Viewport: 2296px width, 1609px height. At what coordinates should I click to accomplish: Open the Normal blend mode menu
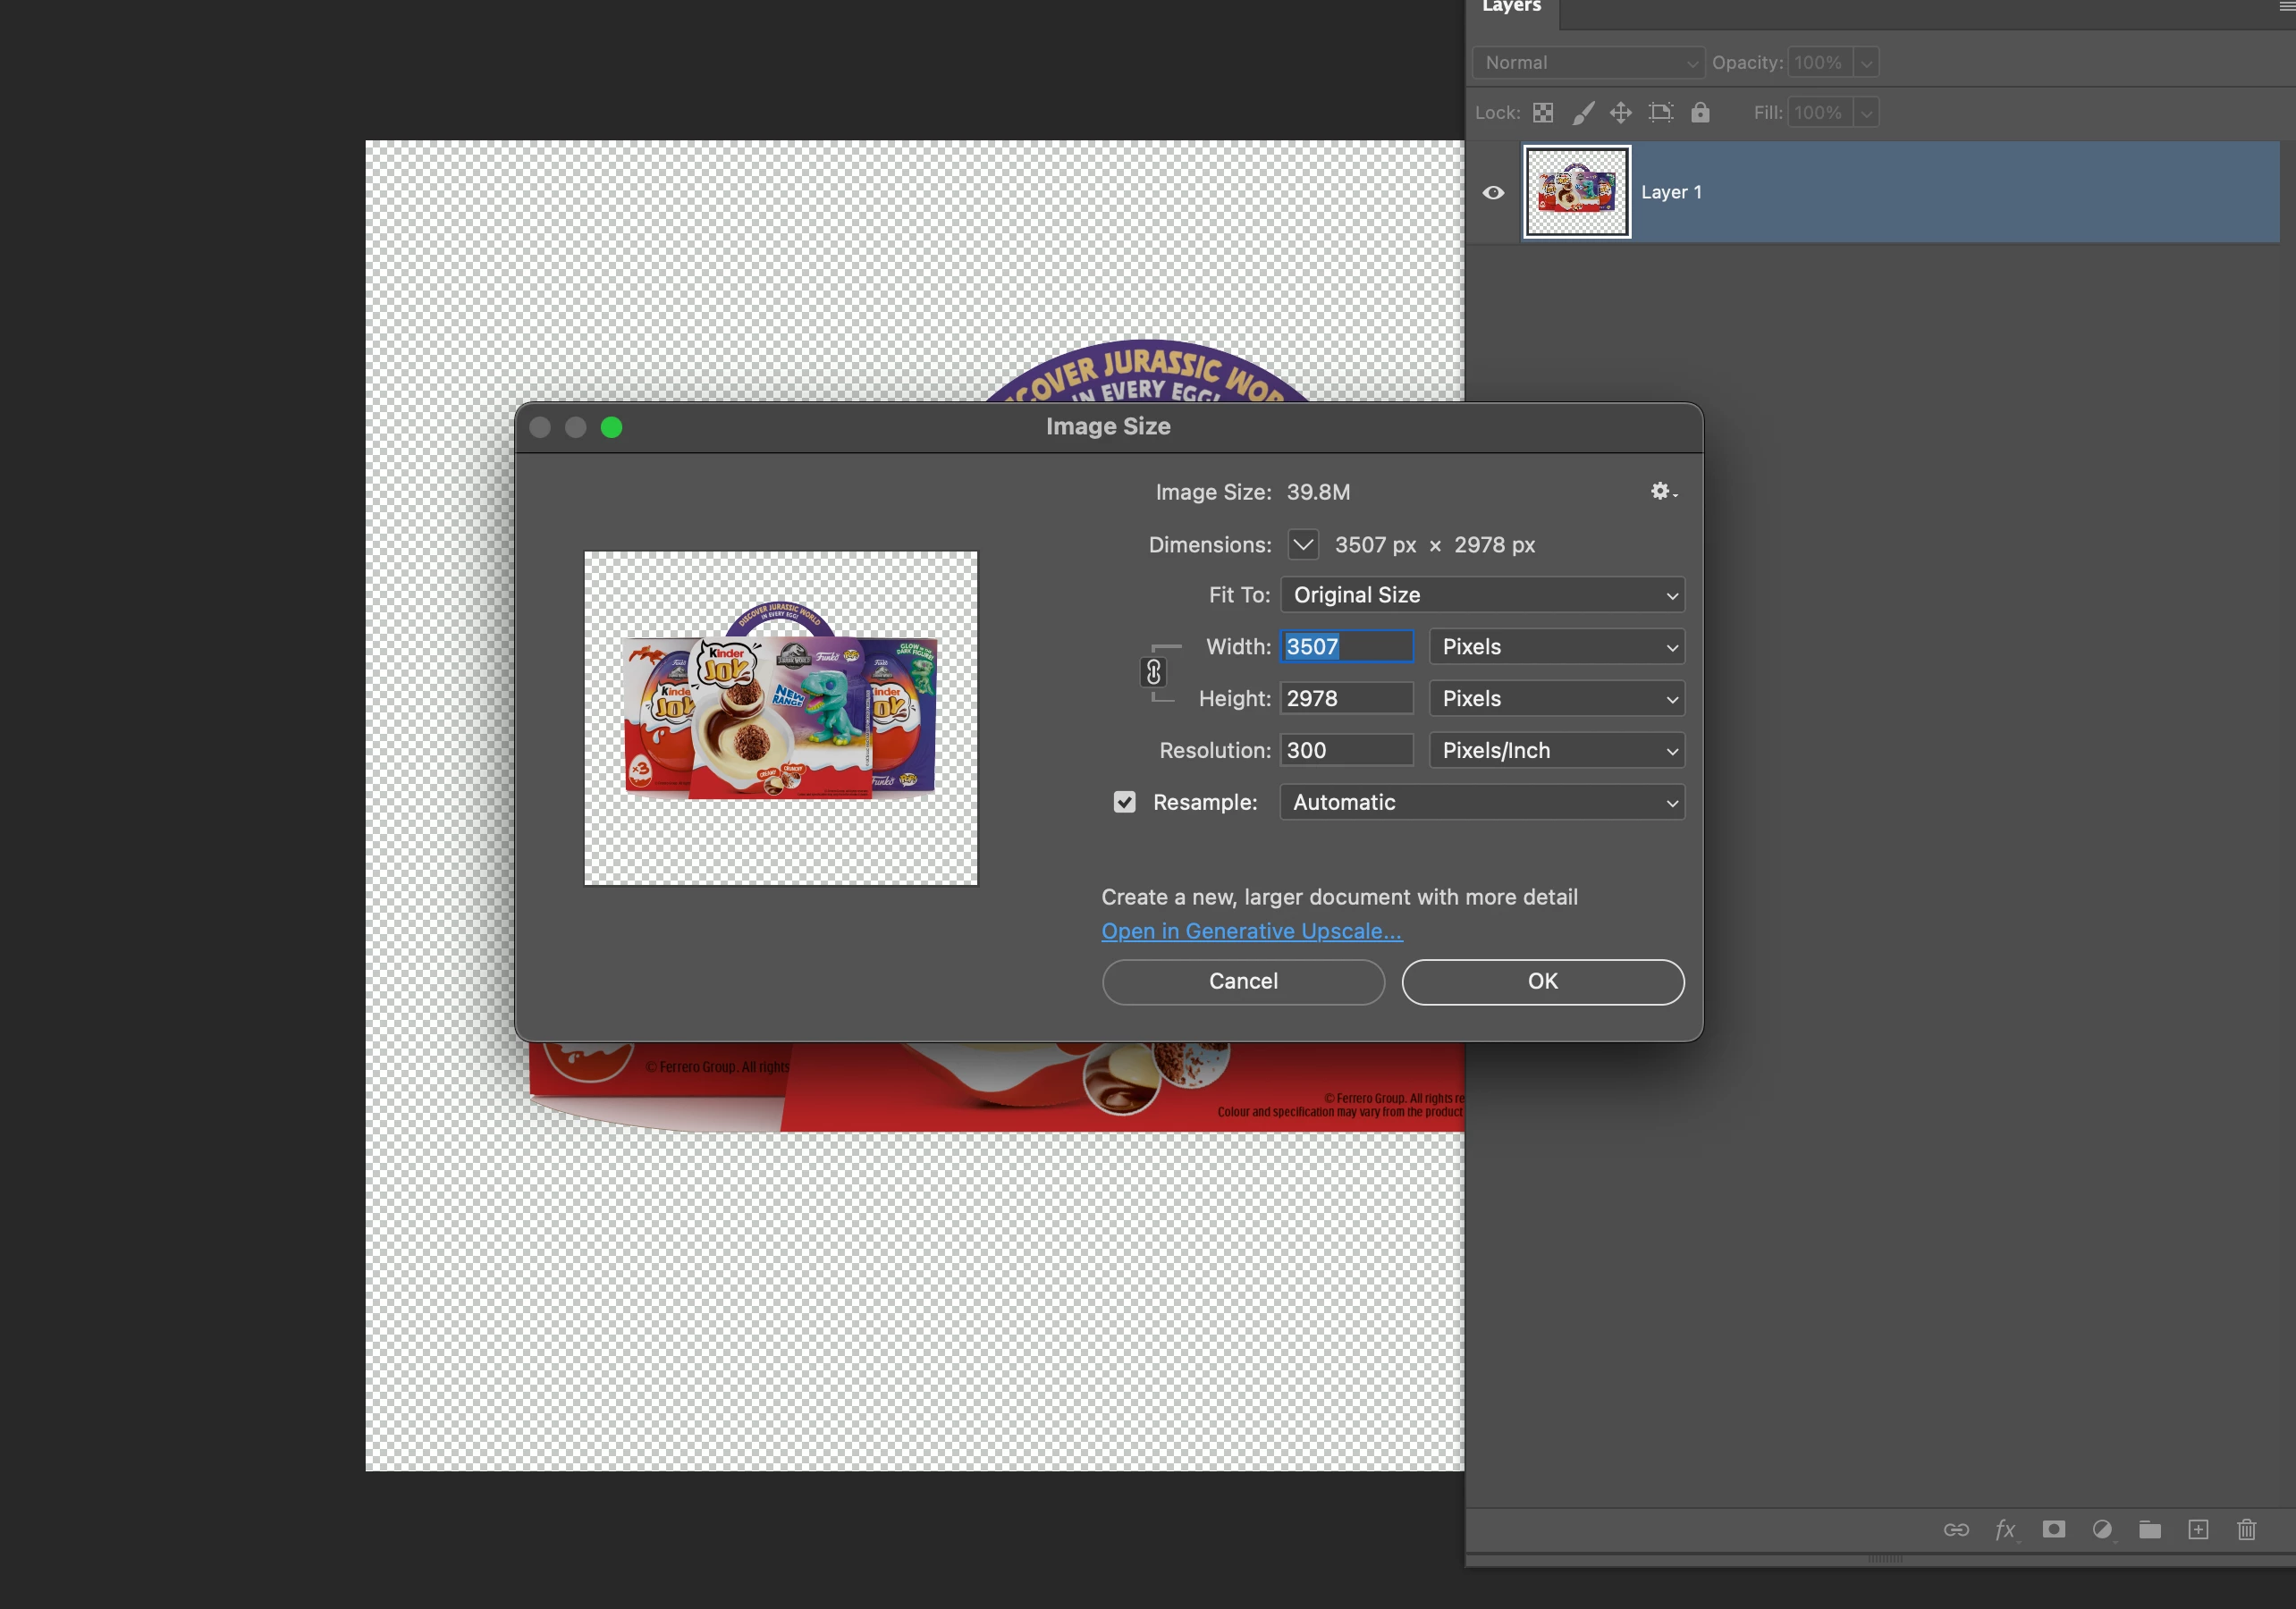point(1587,62)
